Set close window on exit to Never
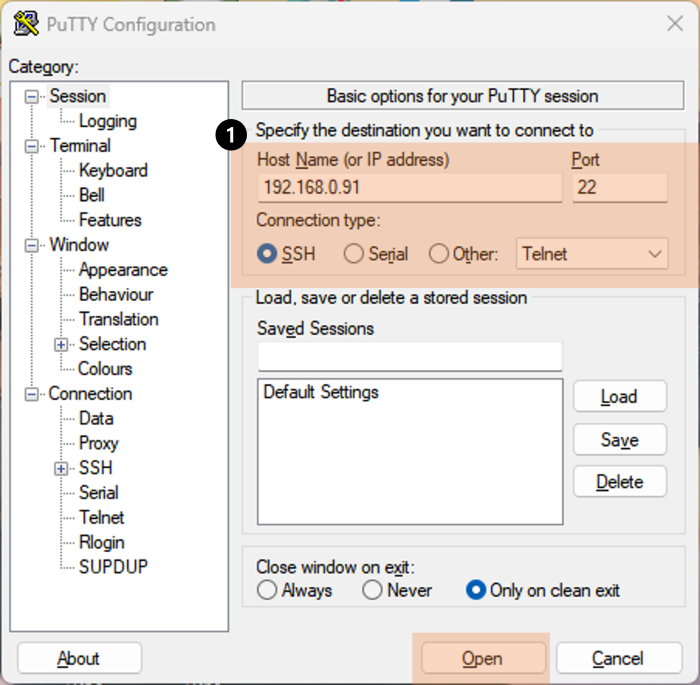The height and width of the screenshot is (685, 700). [372, 590]
